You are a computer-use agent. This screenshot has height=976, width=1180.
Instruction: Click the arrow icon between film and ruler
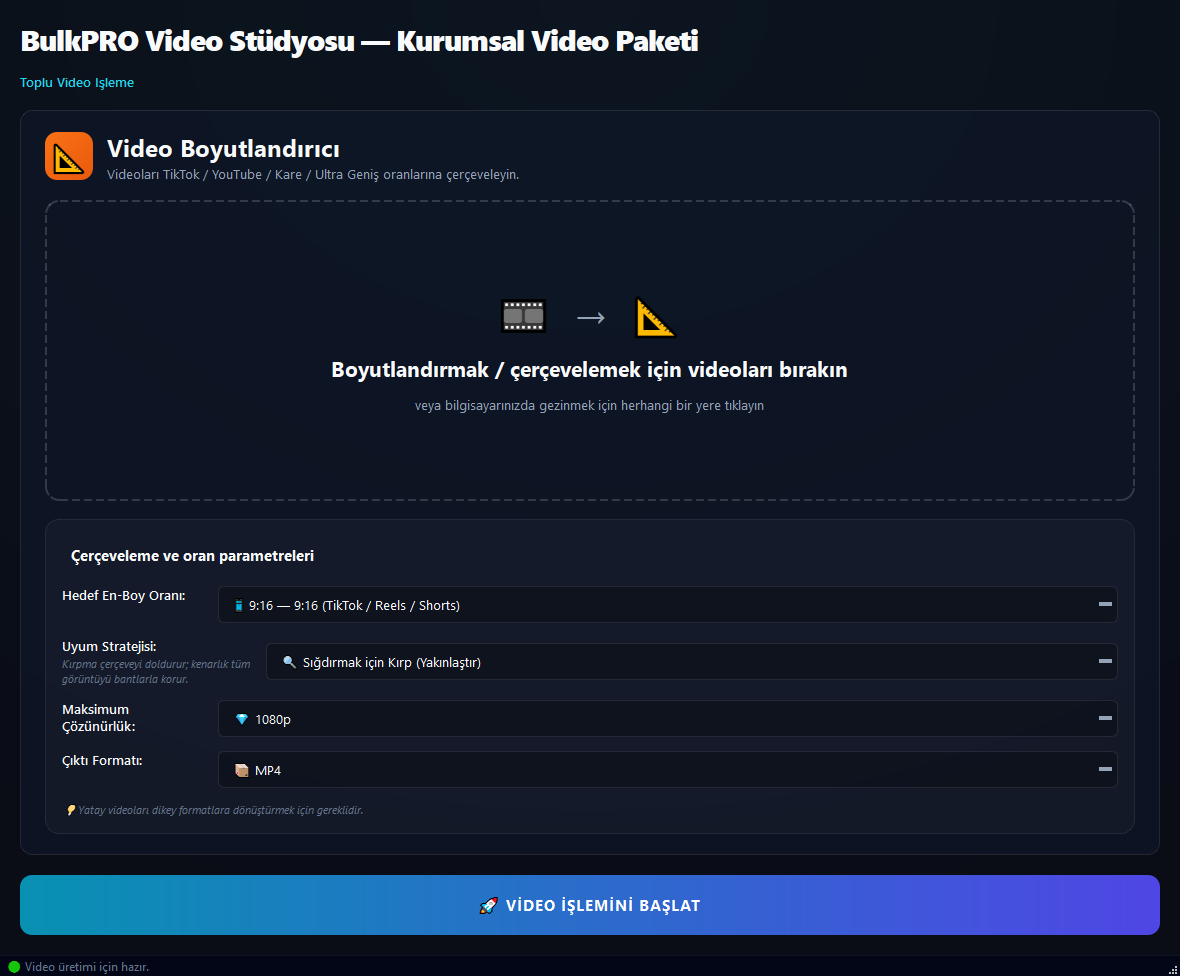coord(591,318)
